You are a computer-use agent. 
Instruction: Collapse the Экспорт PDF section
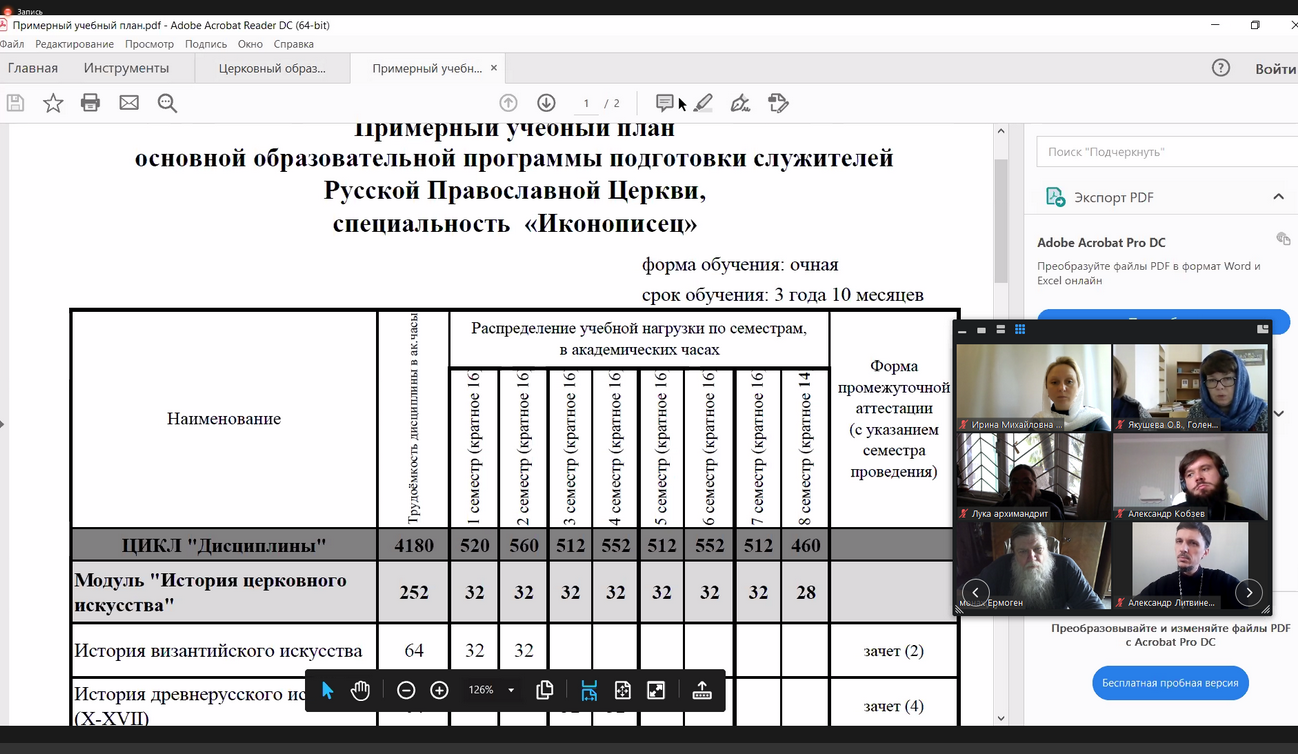point(1278,197)
